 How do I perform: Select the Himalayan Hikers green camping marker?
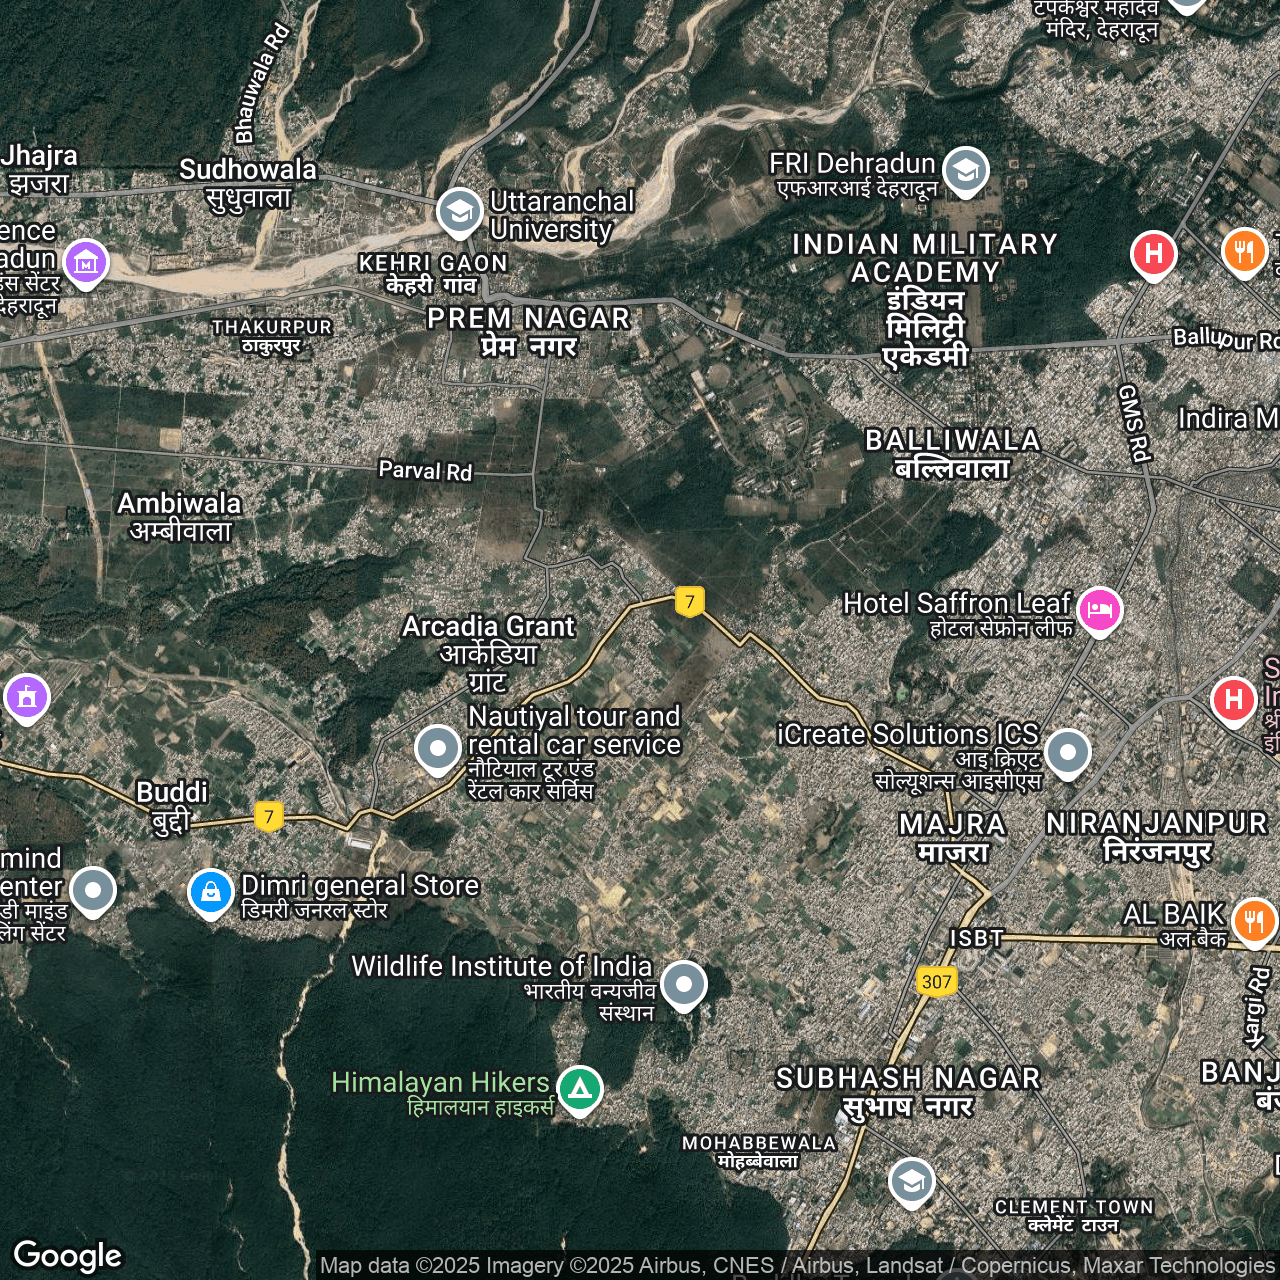[x=580, y=1088]
